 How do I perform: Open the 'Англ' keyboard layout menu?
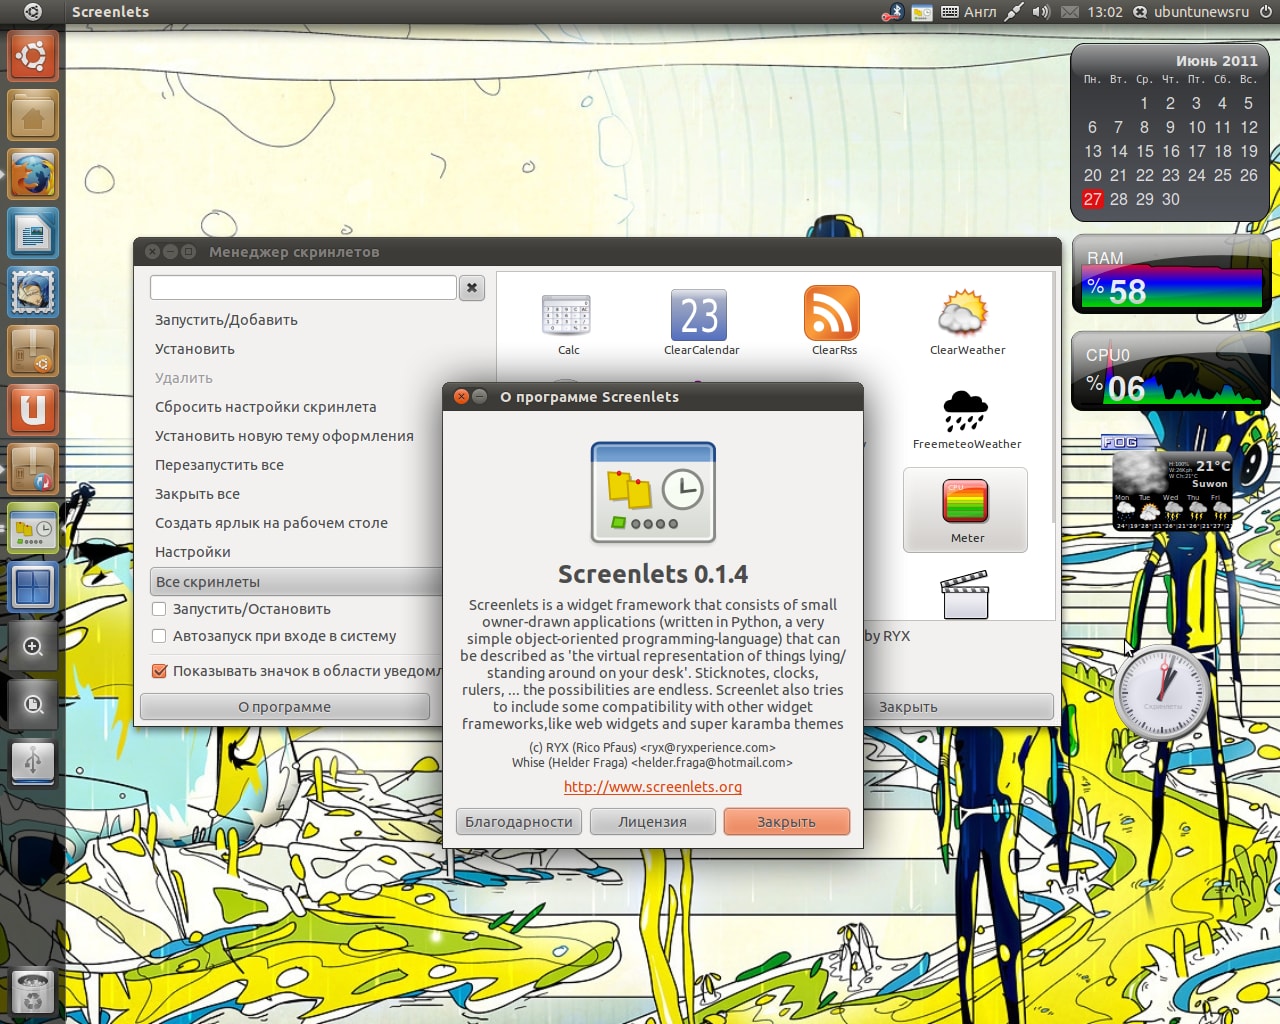pos(969,12)
